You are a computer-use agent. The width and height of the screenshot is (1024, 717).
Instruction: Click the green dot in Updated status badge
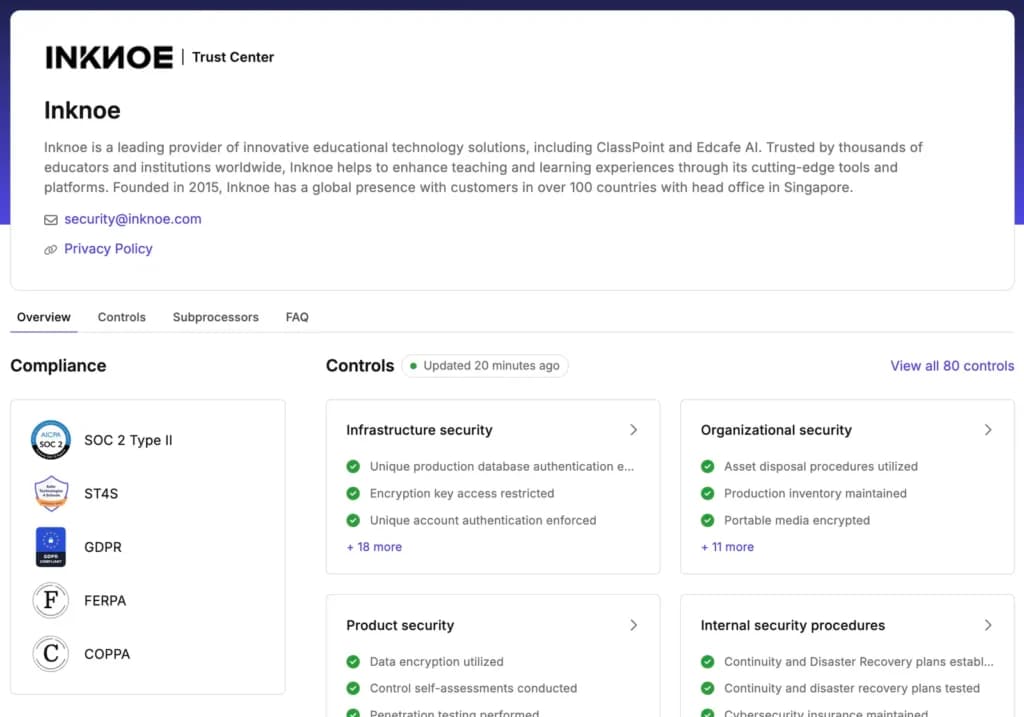point(413,366)
